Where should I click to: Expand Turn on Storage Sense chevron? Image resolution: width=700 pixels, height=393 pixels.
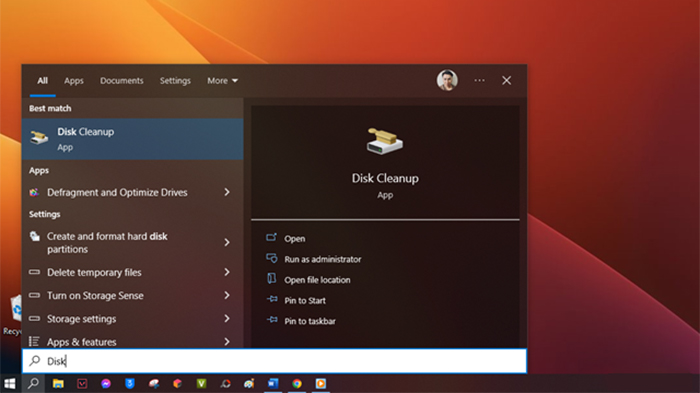(227, 295)
